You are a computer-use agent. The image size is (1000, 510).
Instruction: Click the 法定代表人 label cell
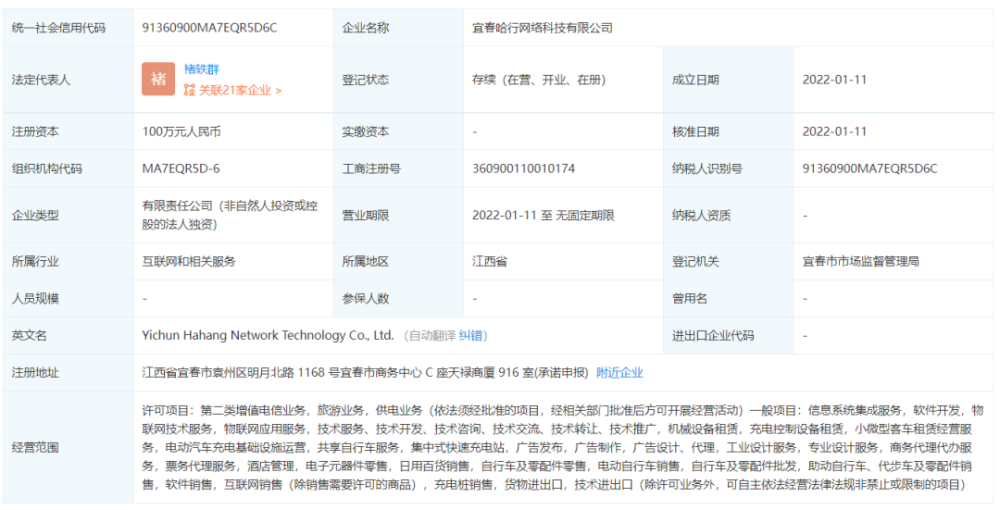[x=68, y=80]
